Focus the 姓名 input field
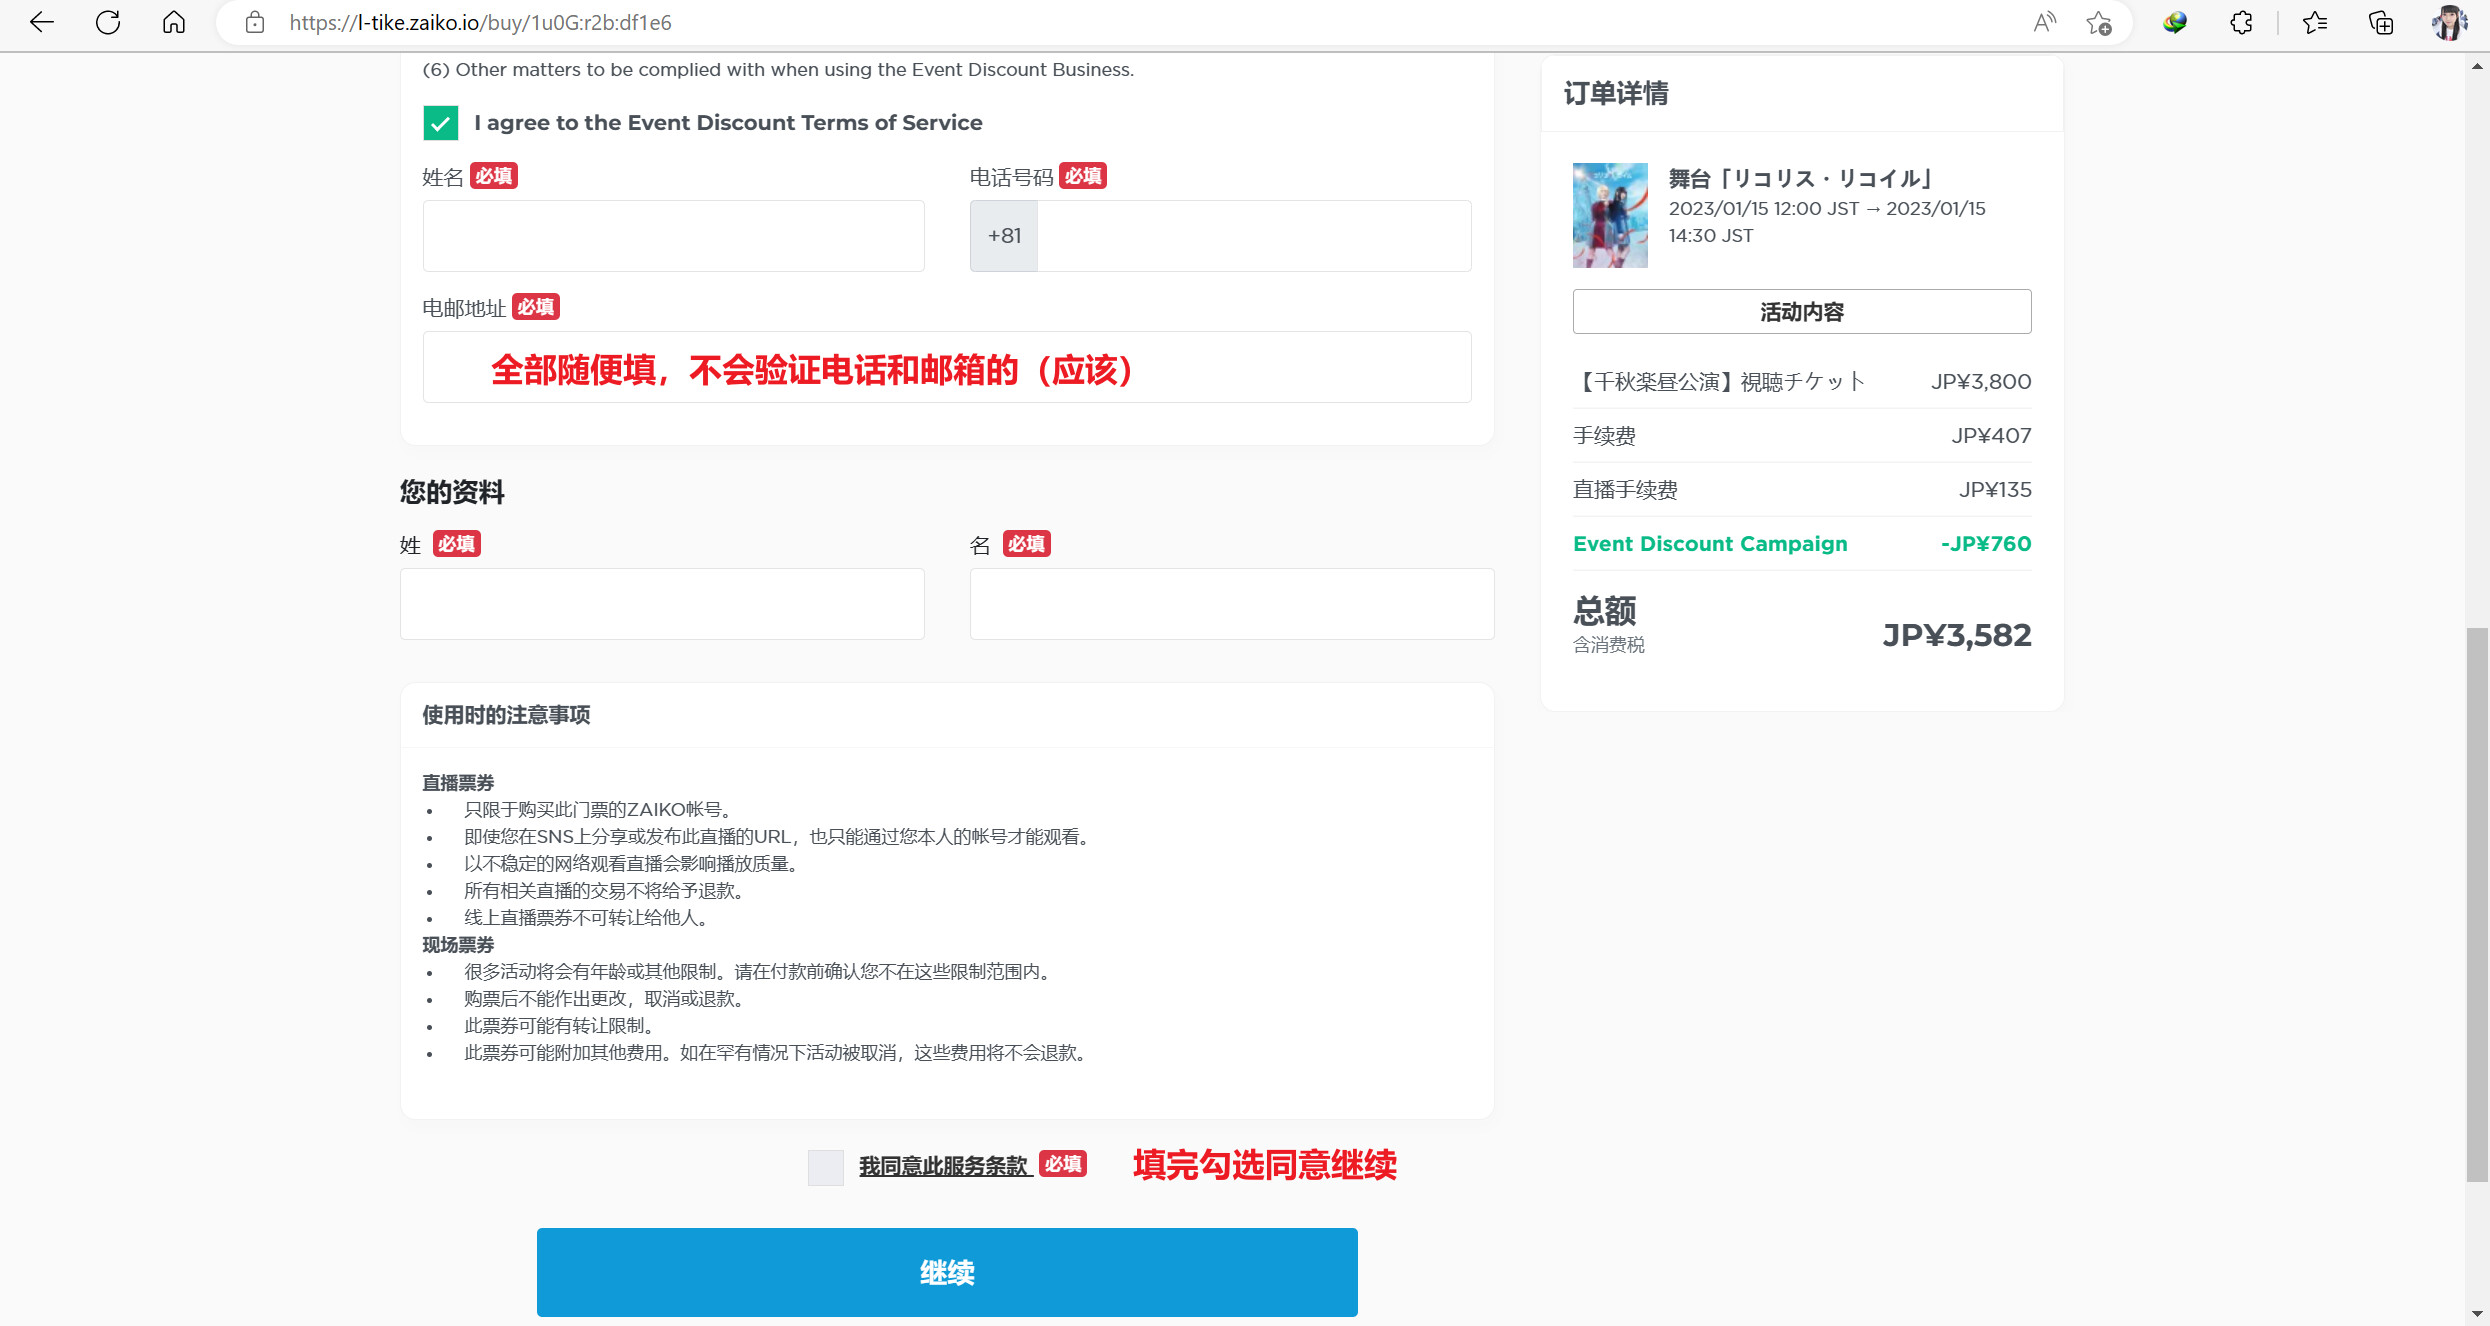This screenshot has height=1326, width=2490. click(x=673, y=236)
